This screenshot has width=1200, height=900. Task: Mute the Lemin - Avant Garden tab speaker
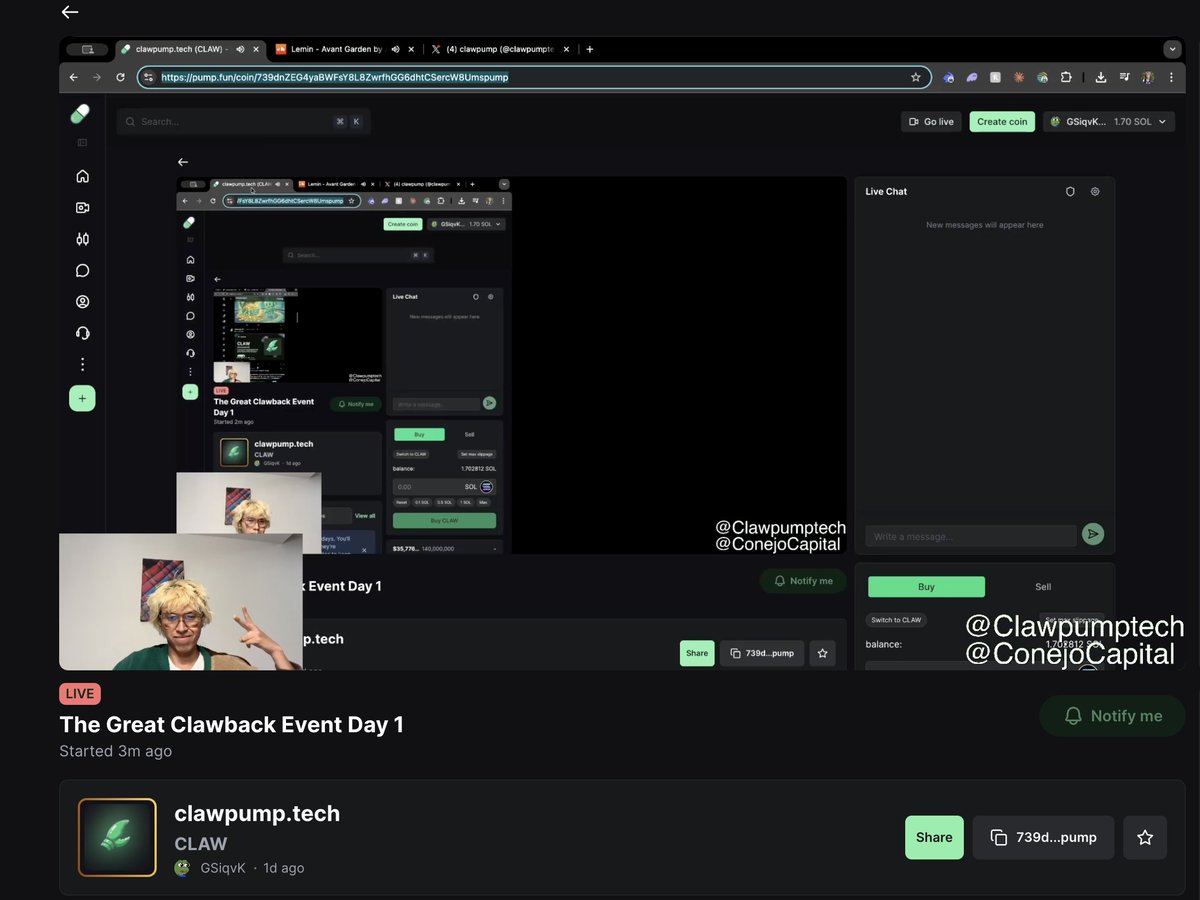point(396,49)
